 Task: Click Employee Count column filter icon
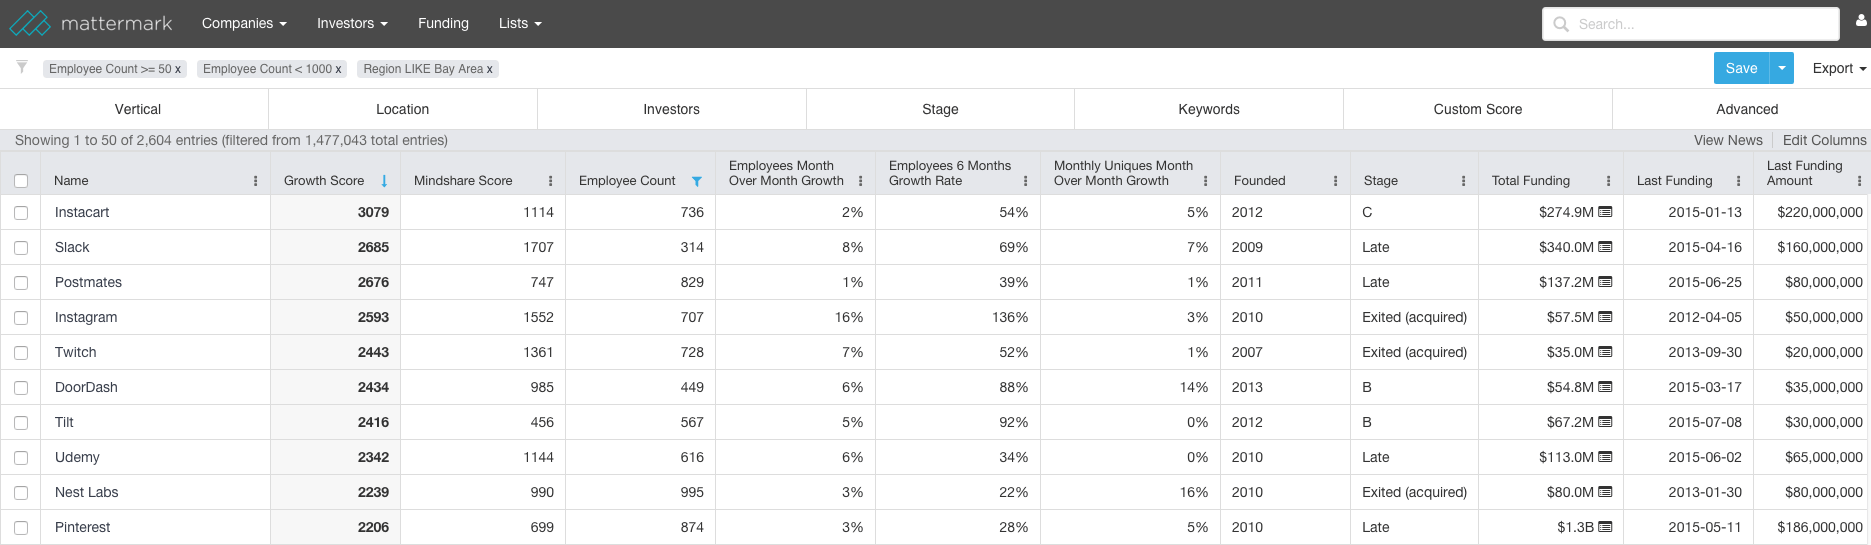click(697, 181)
